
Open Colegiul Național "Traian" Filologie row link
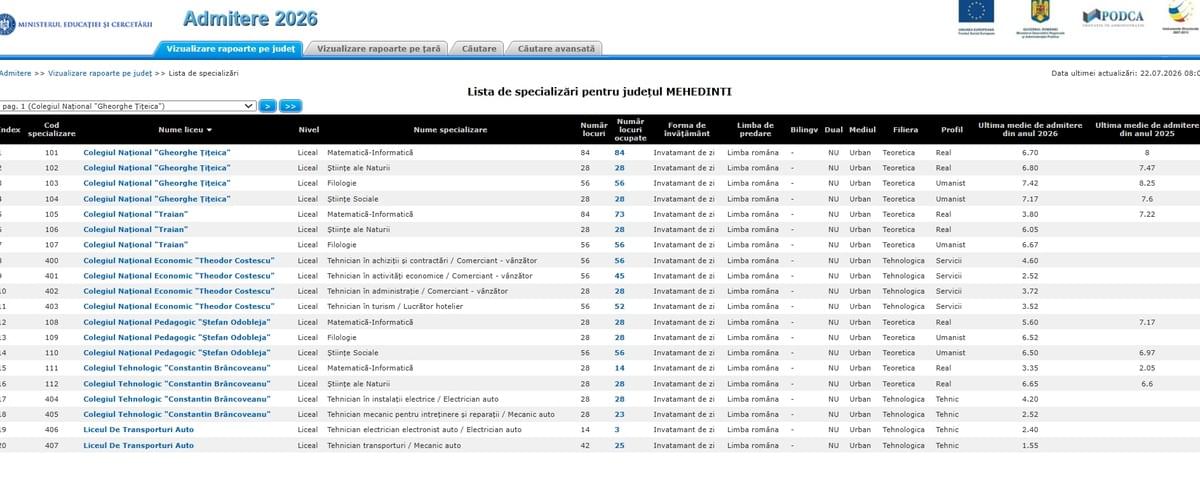click(x=135, y=245)
